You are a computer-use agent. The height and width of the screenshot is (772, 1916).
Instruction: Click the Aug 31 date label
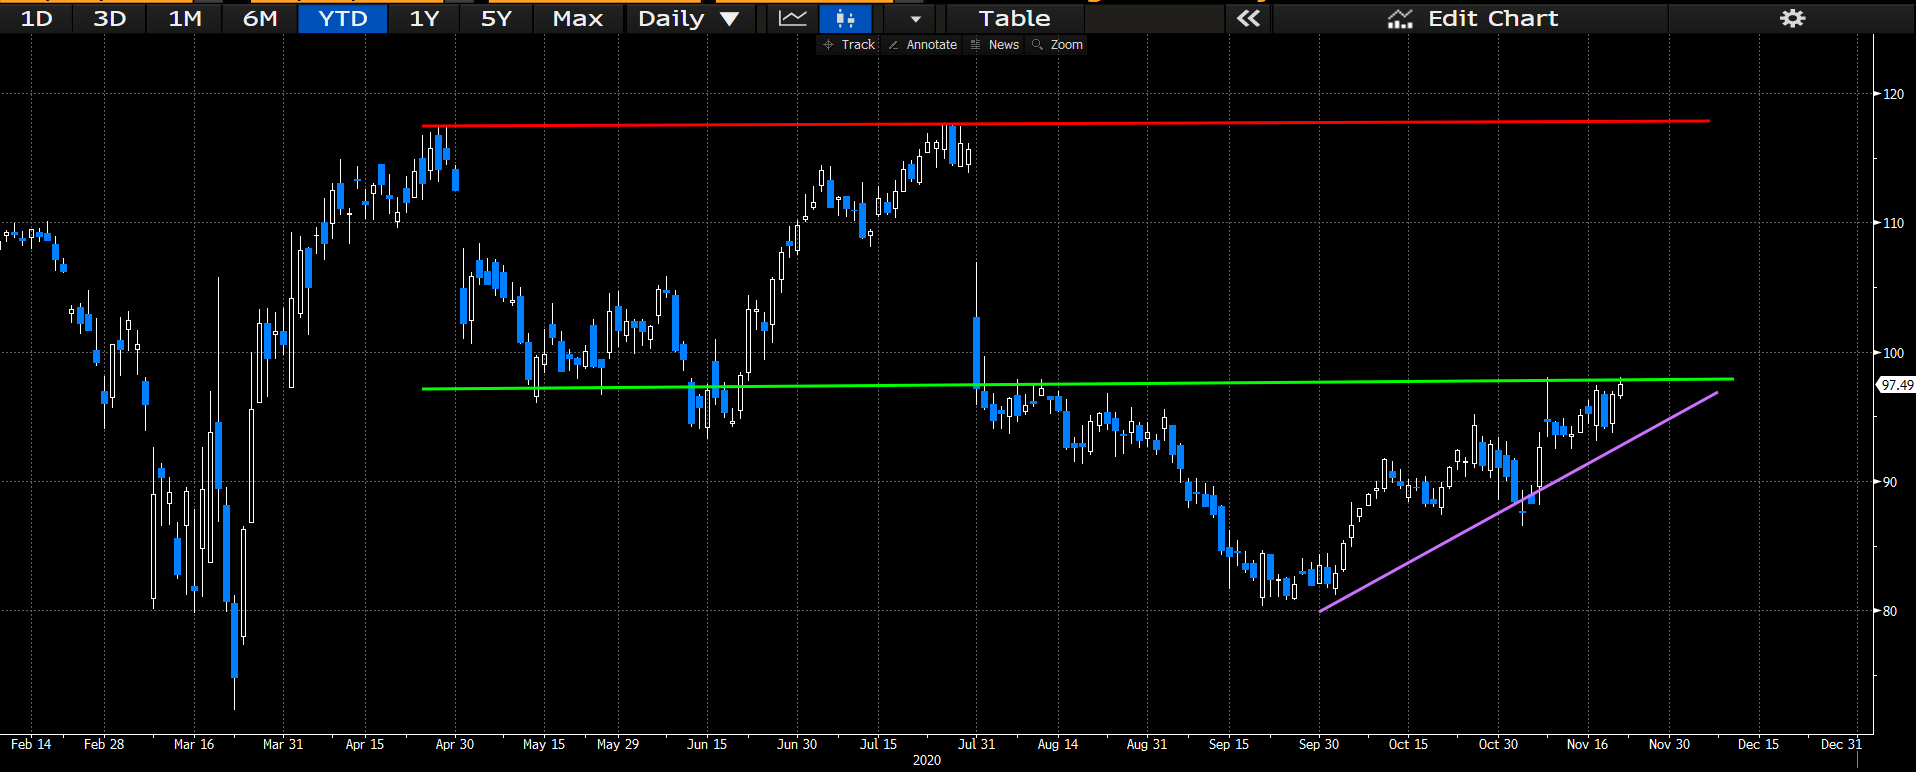pos(1147,744)
